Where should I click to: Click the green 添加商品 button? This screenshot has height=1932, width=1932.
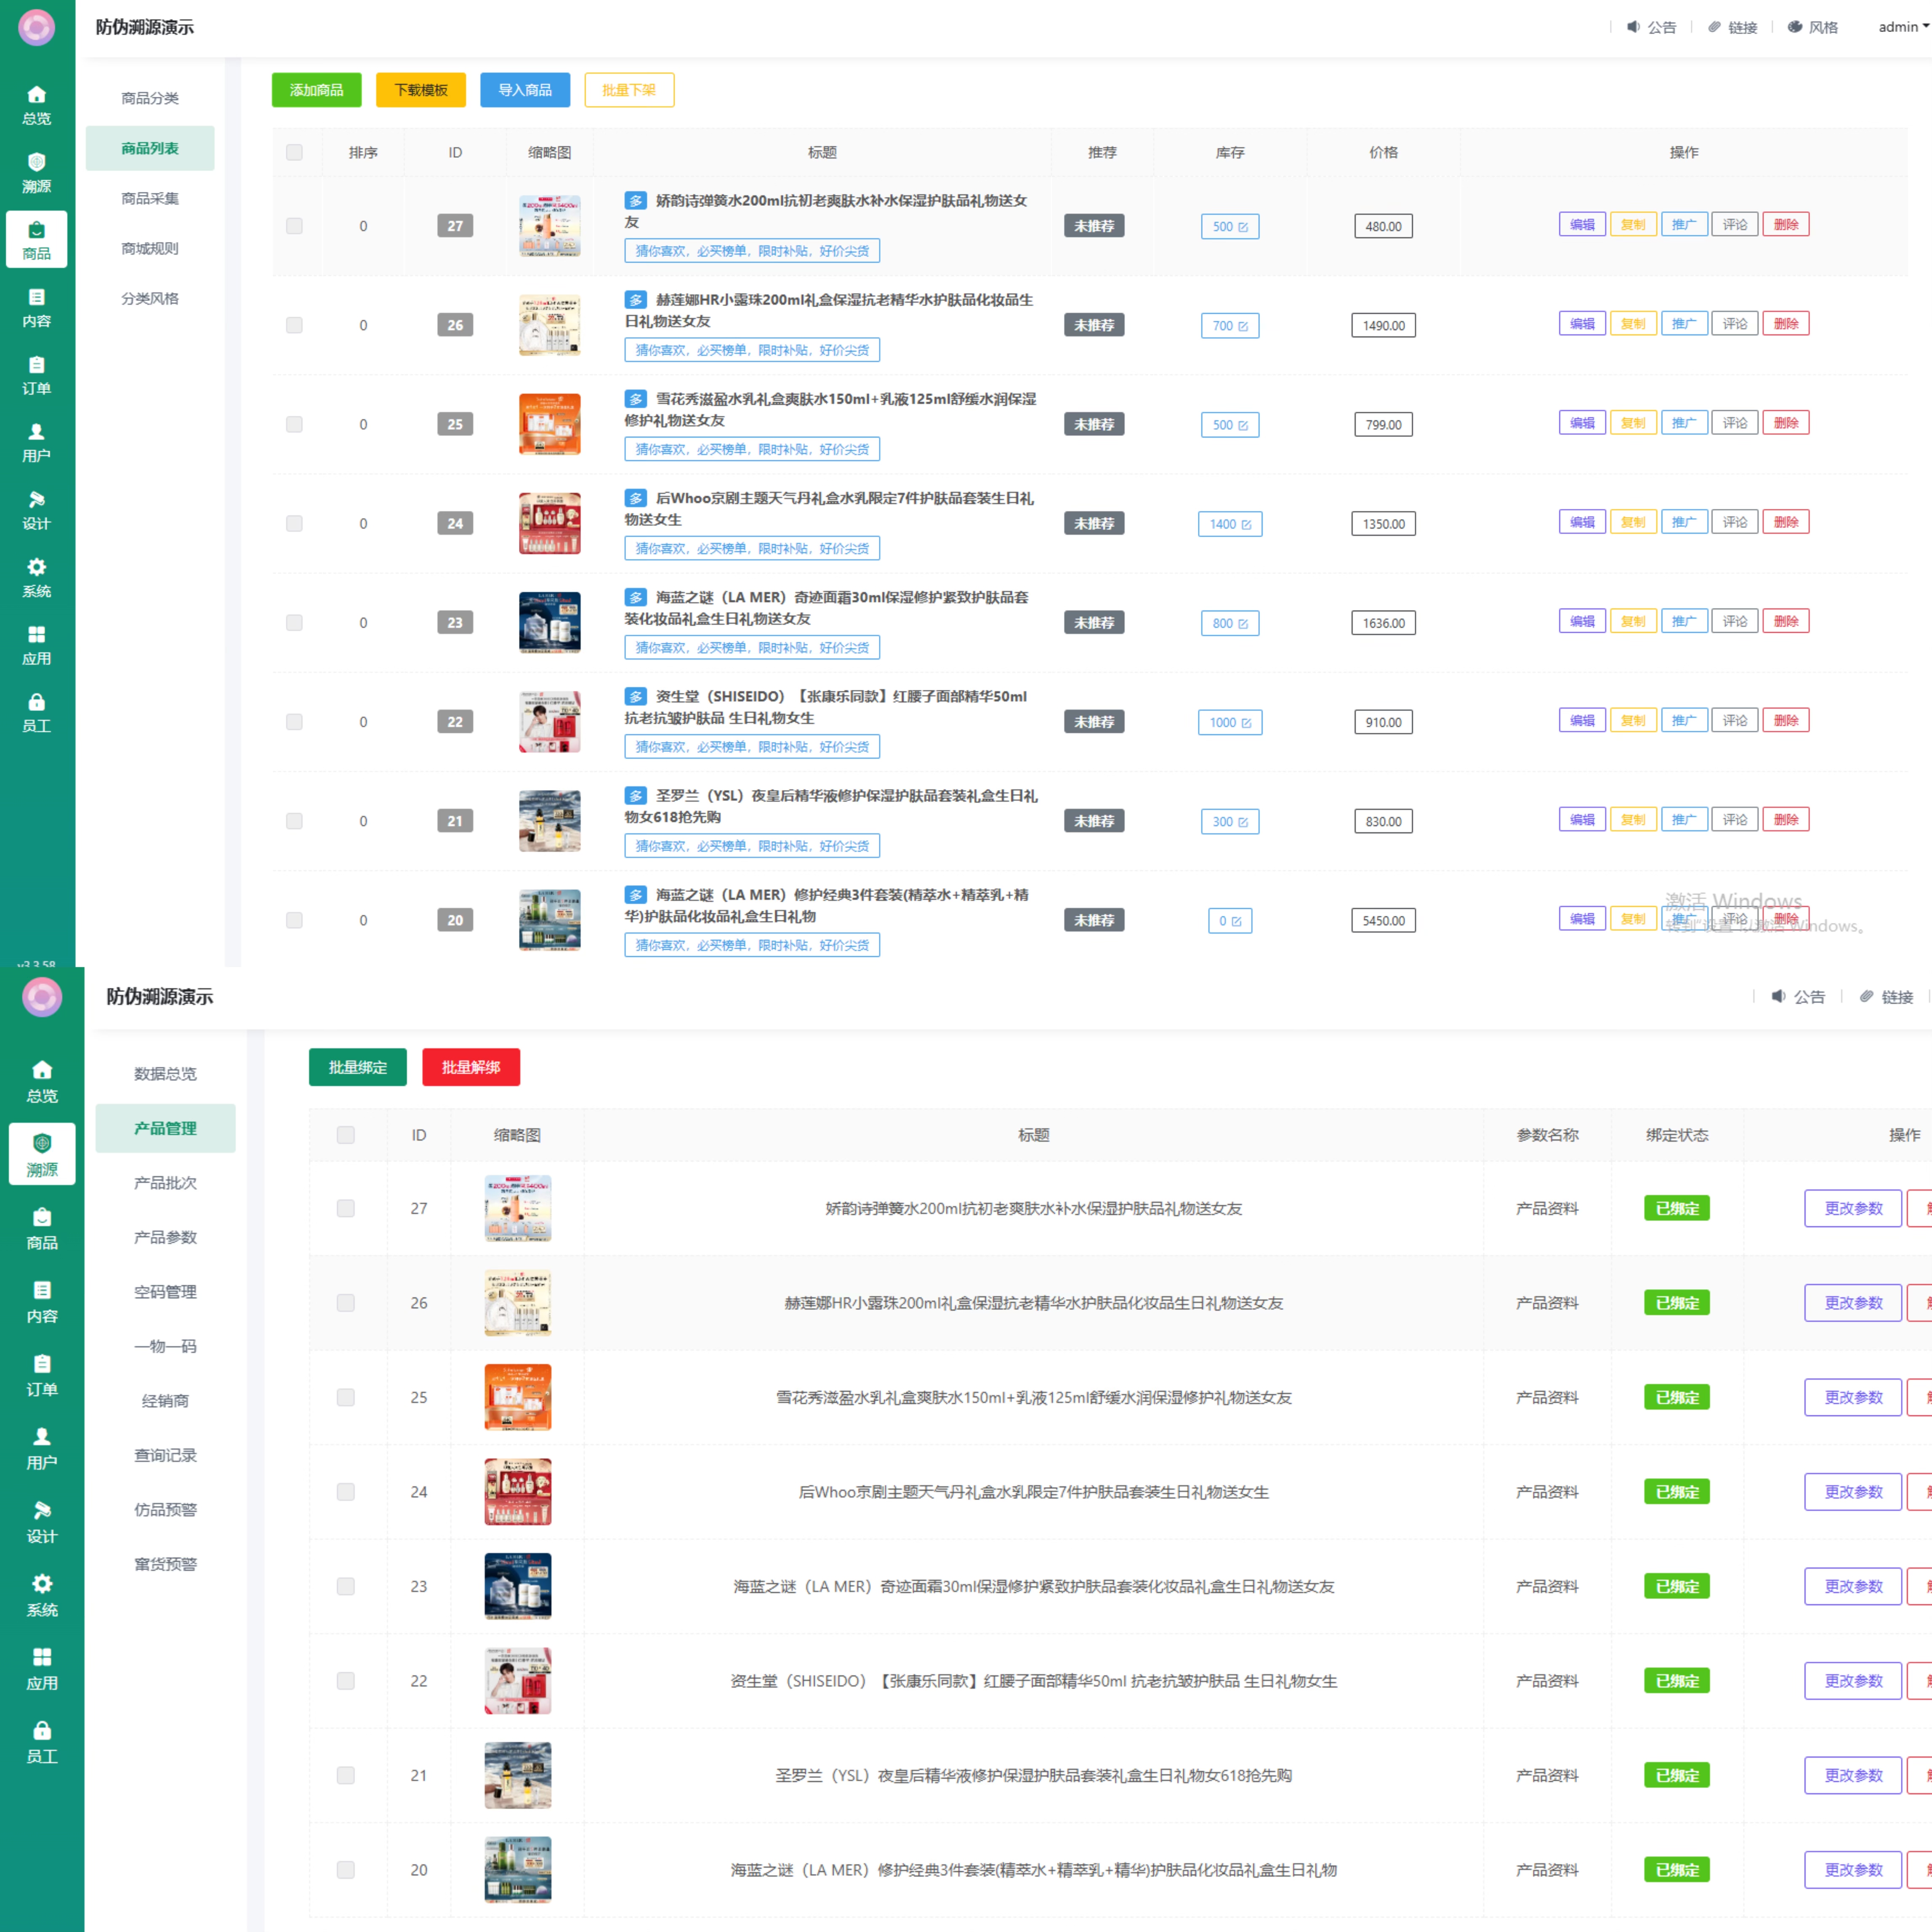pyautogui.click(x=316, y=90)
